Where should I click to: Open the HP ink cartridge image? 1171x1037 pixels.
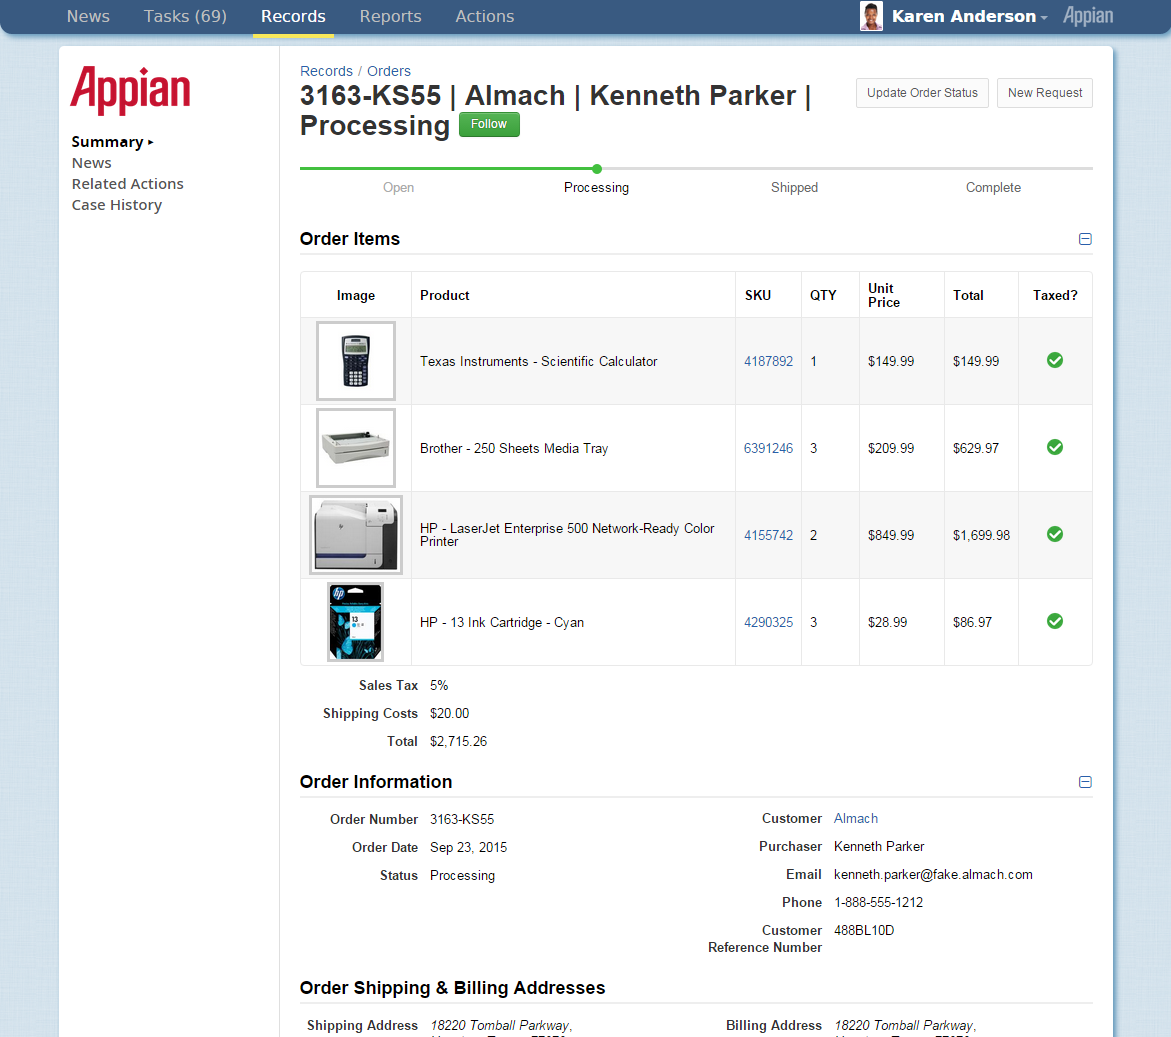(x=355, y=622)
